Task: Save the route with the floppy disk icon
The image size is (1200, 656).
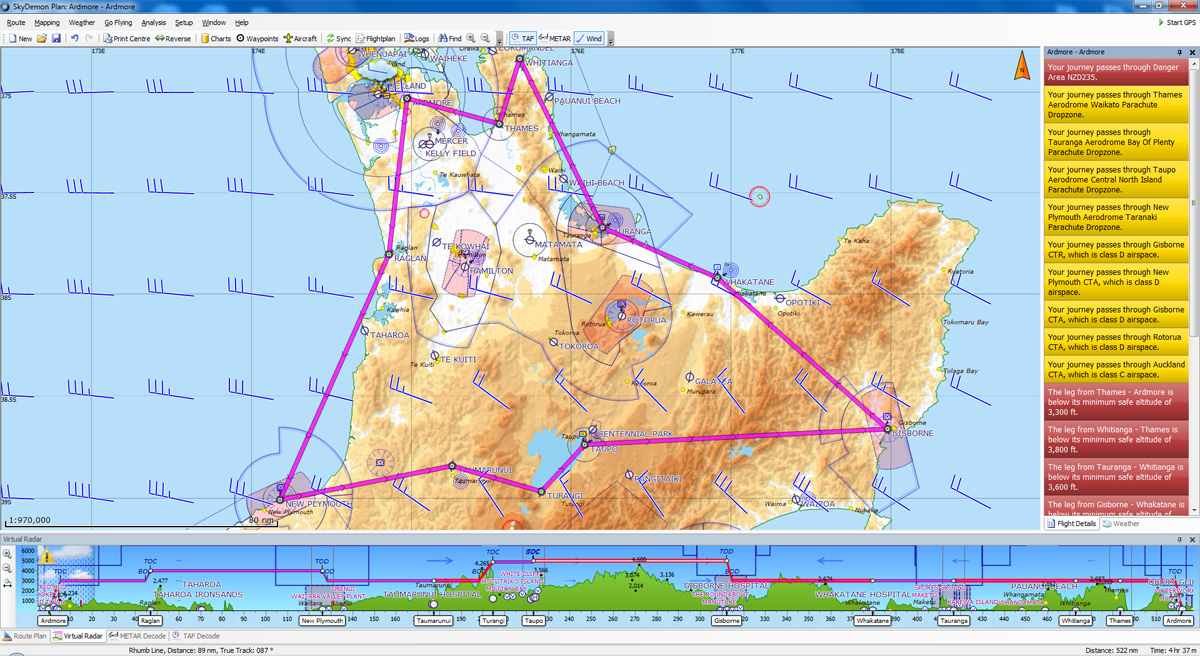Action: pos(56,38)
